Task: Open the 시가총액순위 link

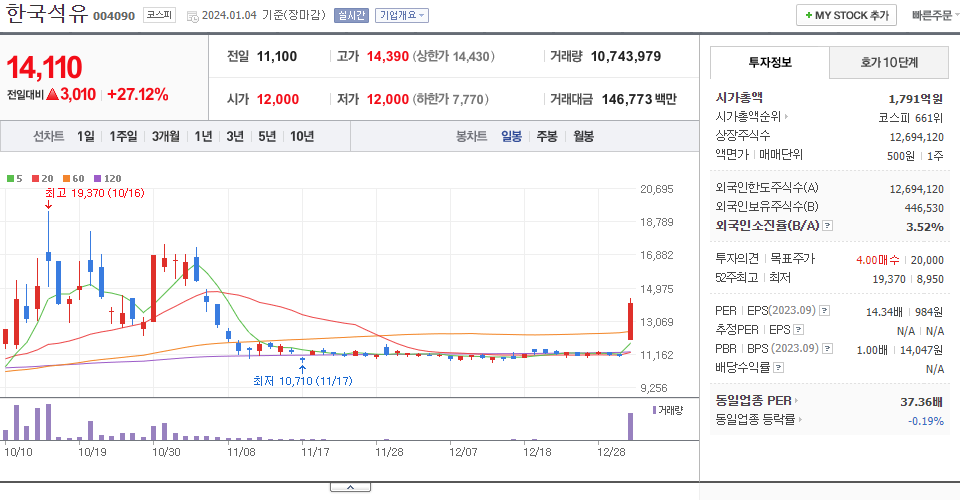Action: point(749,116)
